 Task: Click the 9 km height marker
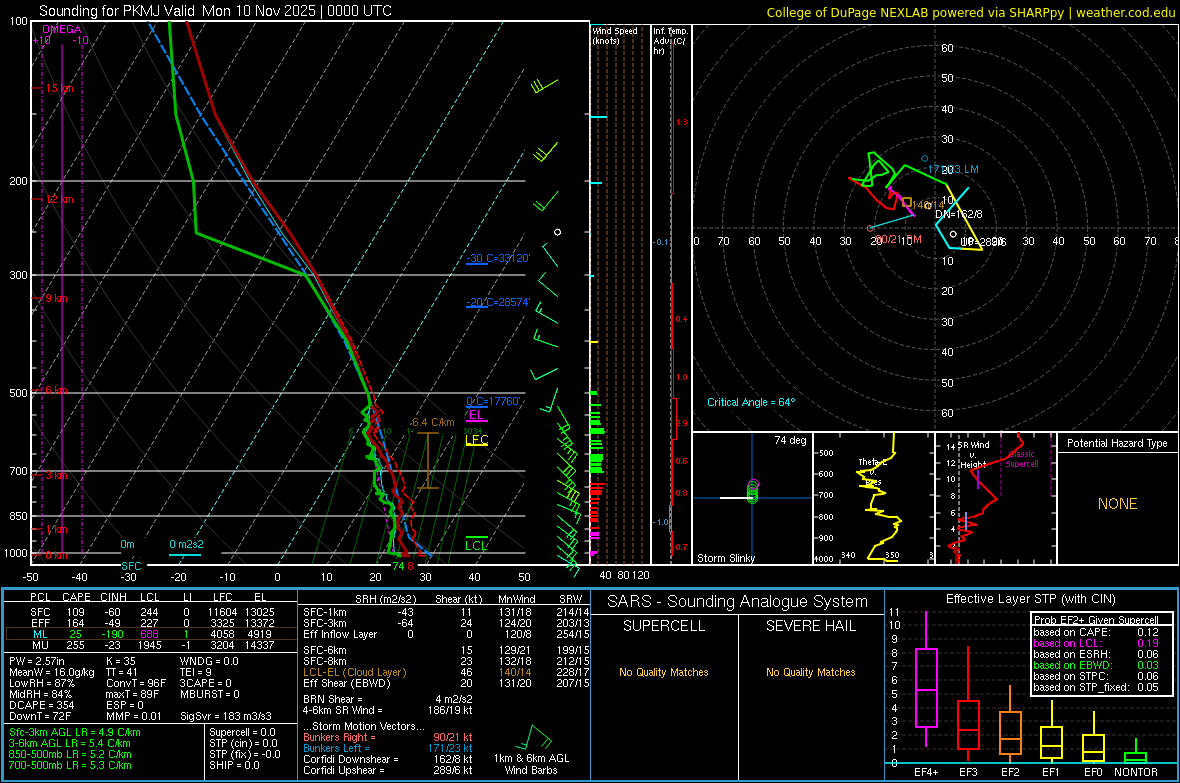pyautogui.click(x=56, y=298)
